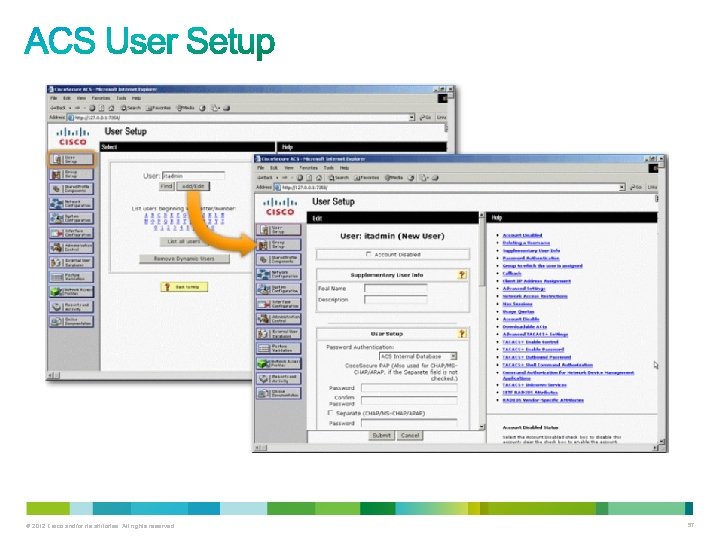720x540 pixels.
Task: Click Description input field
Action: pyautogui.click(x=395, y=299)
